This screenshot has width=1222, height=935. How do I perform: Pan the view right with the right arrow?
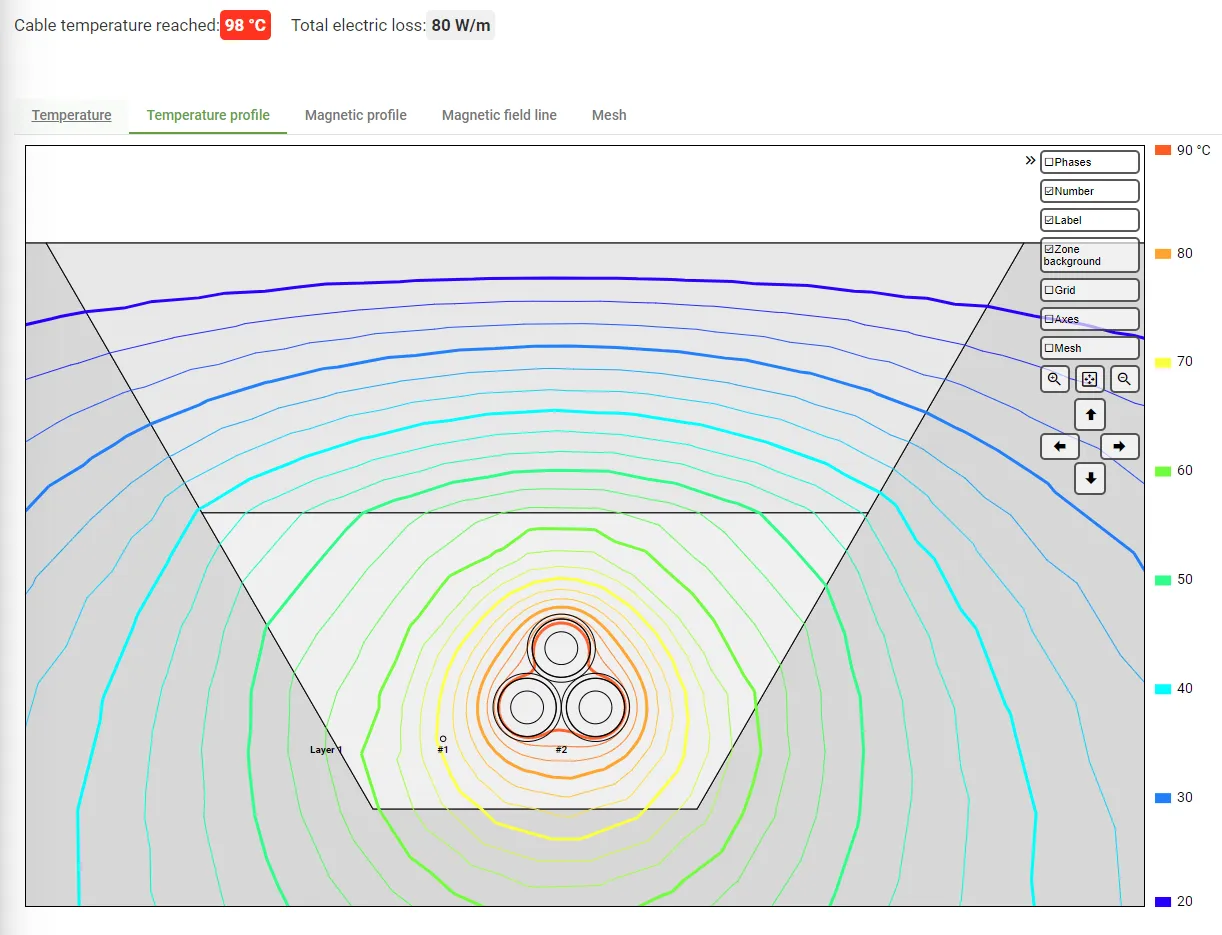click(x=1120, y=446)
